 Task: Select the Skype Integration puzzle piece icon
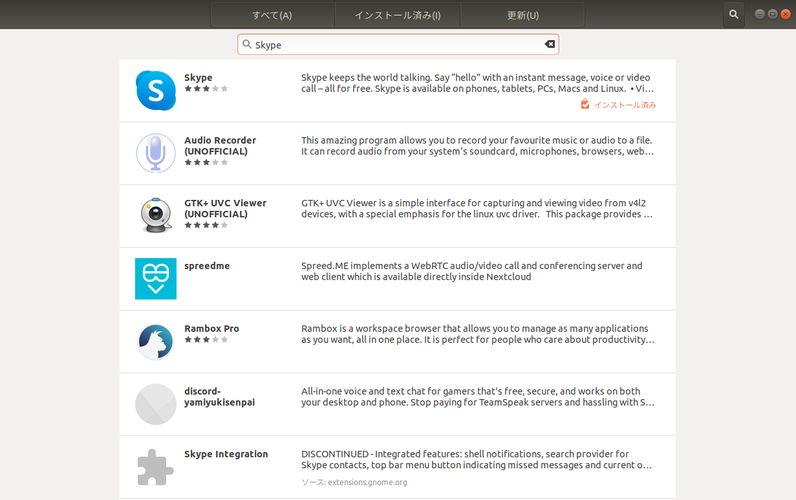[x=156, y=467]
